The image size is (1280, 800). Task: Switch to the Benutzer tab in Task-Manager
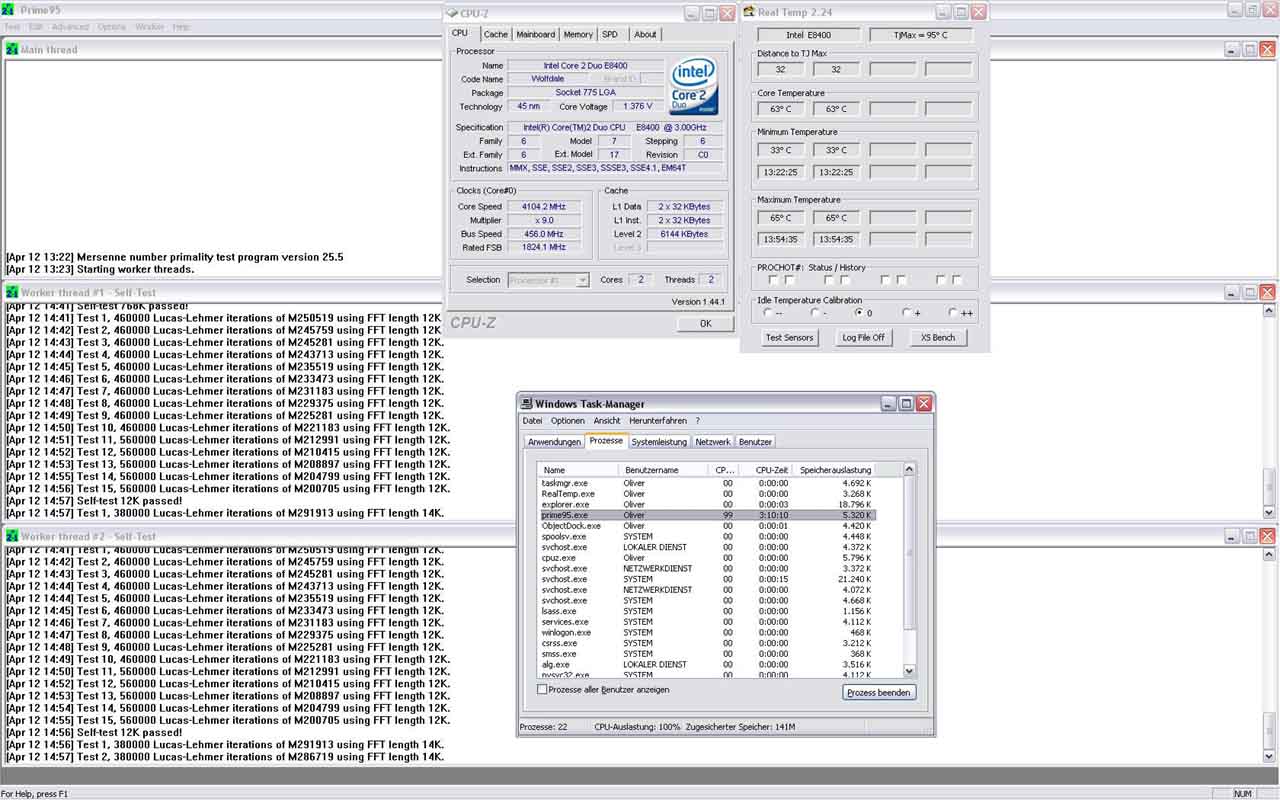[755, 442]
